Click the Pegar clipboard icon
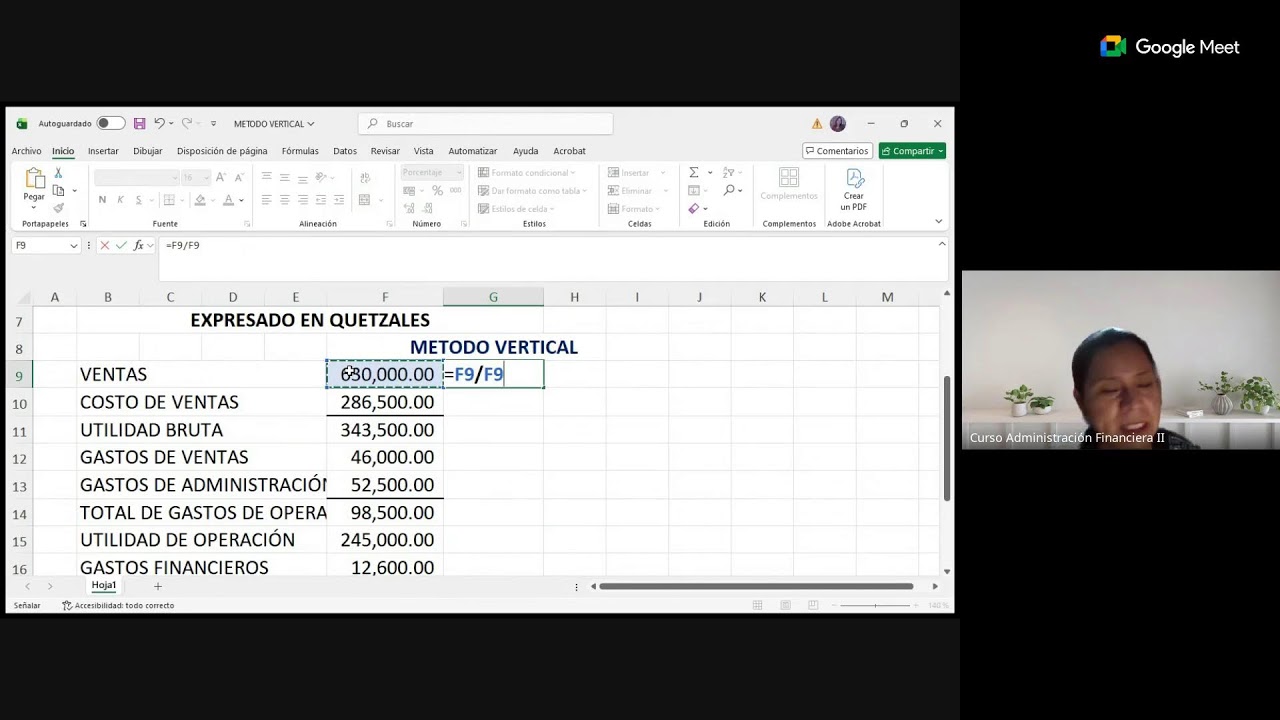Viewport: 1280px width, 720px height. (x=34, y=179)
